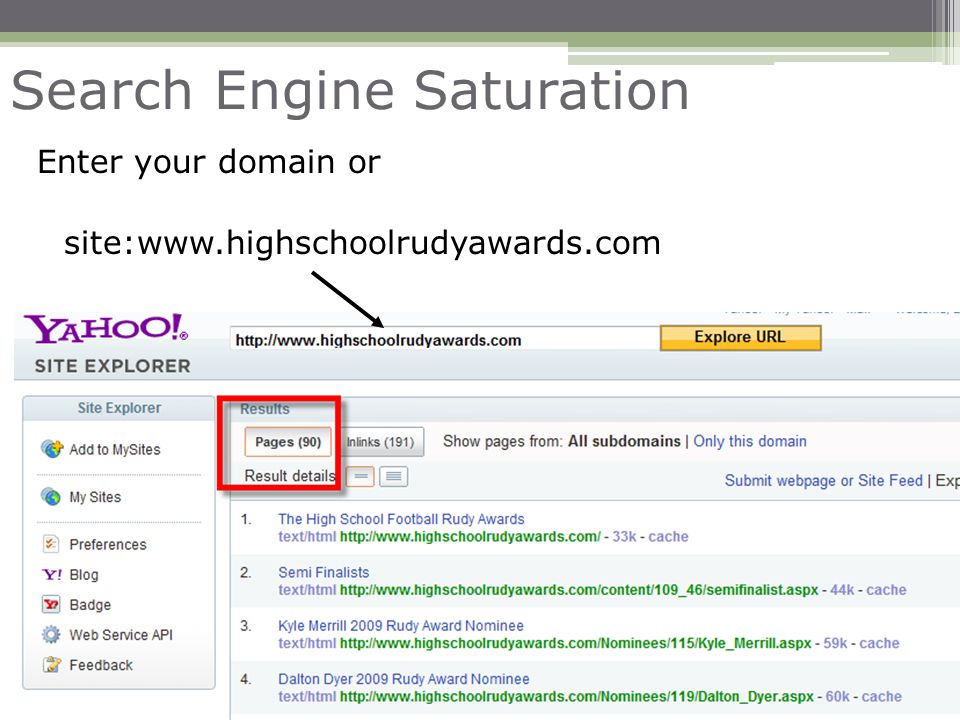The width and height of the screenshot is (960, 720).
Task: Open The High School Football Rudy Awards result
Action: point(401,519)
